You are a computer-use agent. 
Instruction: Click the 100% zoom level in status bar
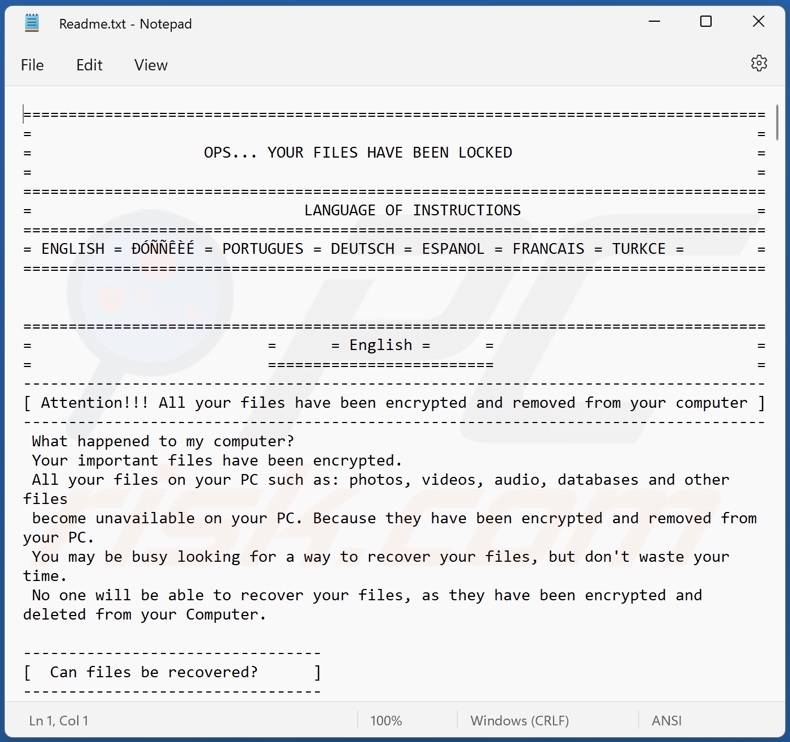tap(386, 720)
